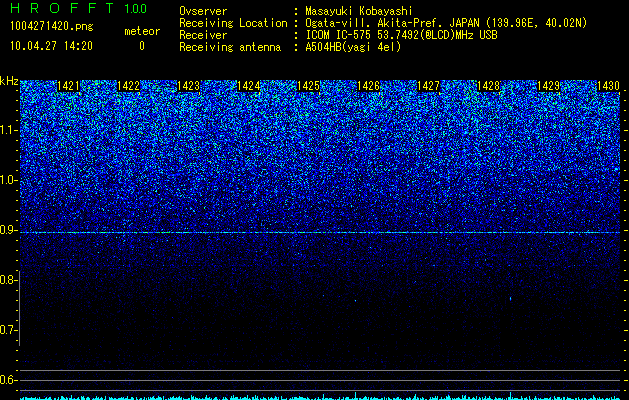
Task: Click the HROFFT program title text
Action: coord(62,8)
